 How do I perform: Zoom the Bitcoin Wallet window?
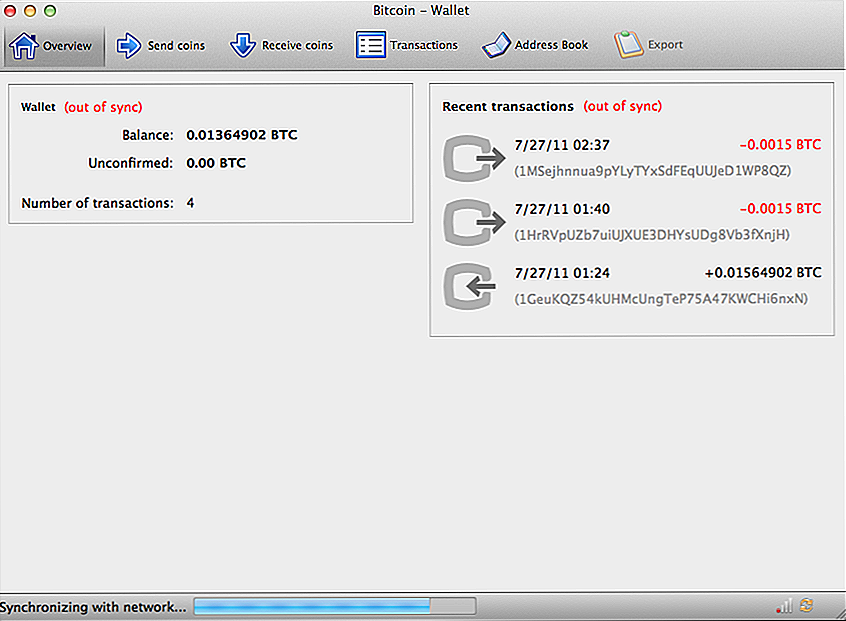(x=50, y=11)
